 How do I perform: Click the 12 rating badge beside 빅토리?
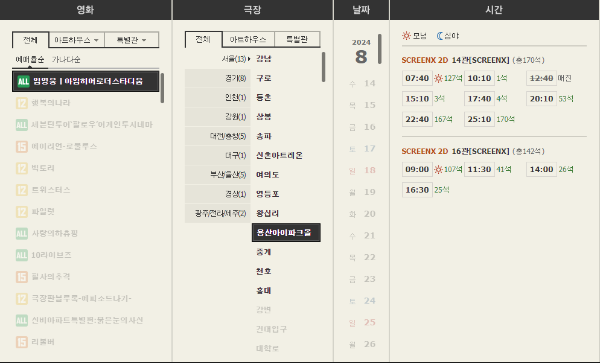click(x=22, y=168)
